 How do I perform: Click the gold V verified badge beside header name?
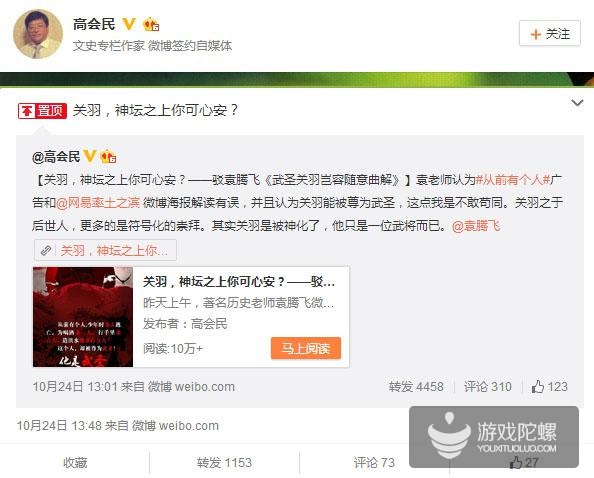pyautogui.click(x=129, y=24)
